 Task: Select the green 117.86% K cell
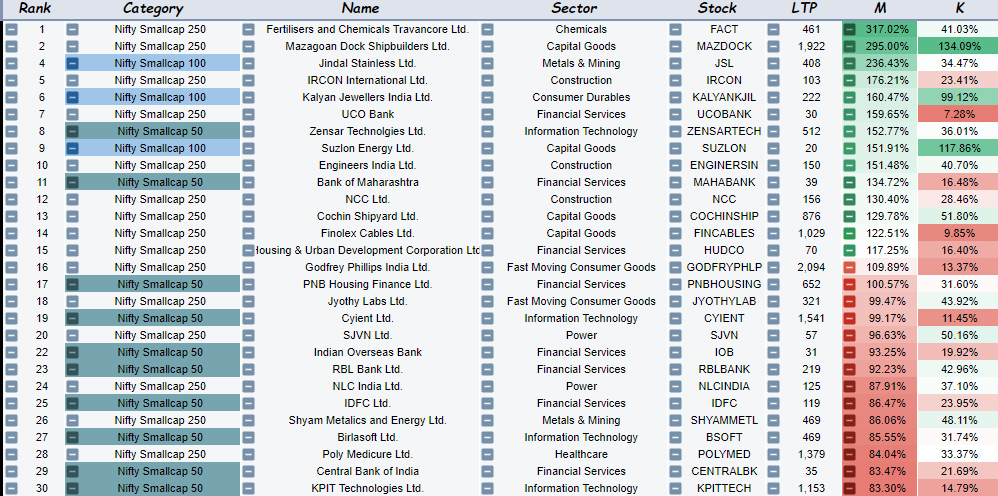(x=958, y=148)
